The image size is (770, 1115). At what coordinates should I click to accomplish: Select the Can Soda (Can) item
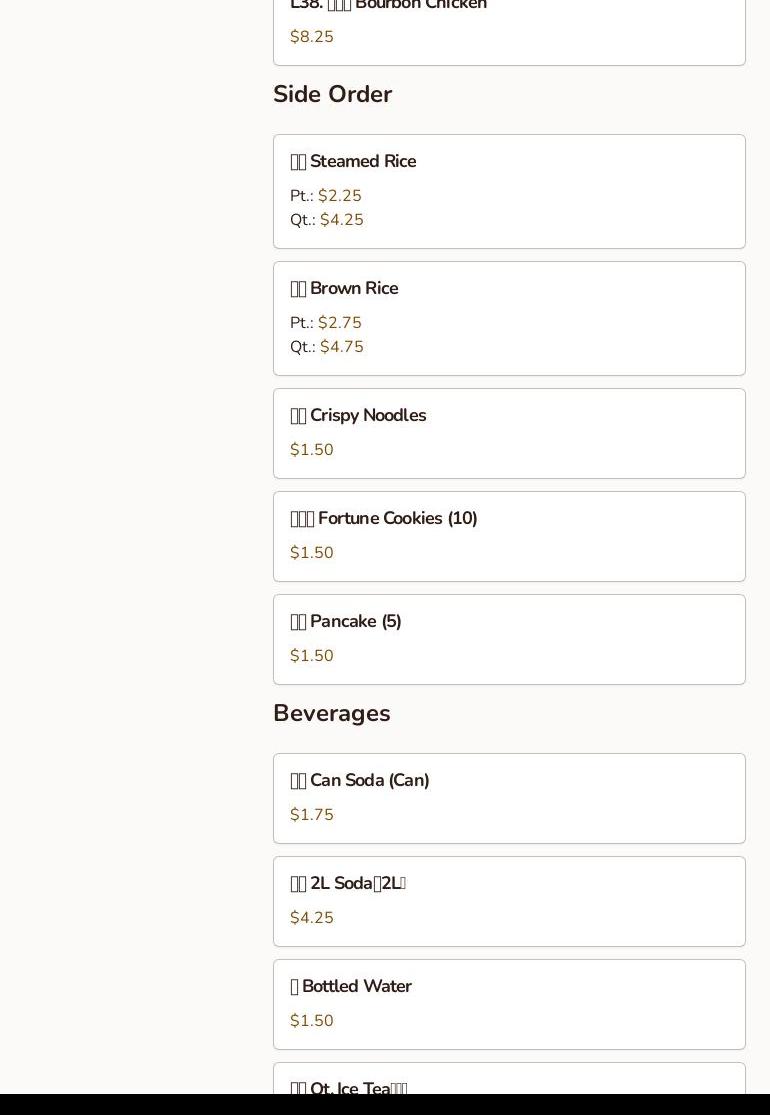tap(369, 781)
